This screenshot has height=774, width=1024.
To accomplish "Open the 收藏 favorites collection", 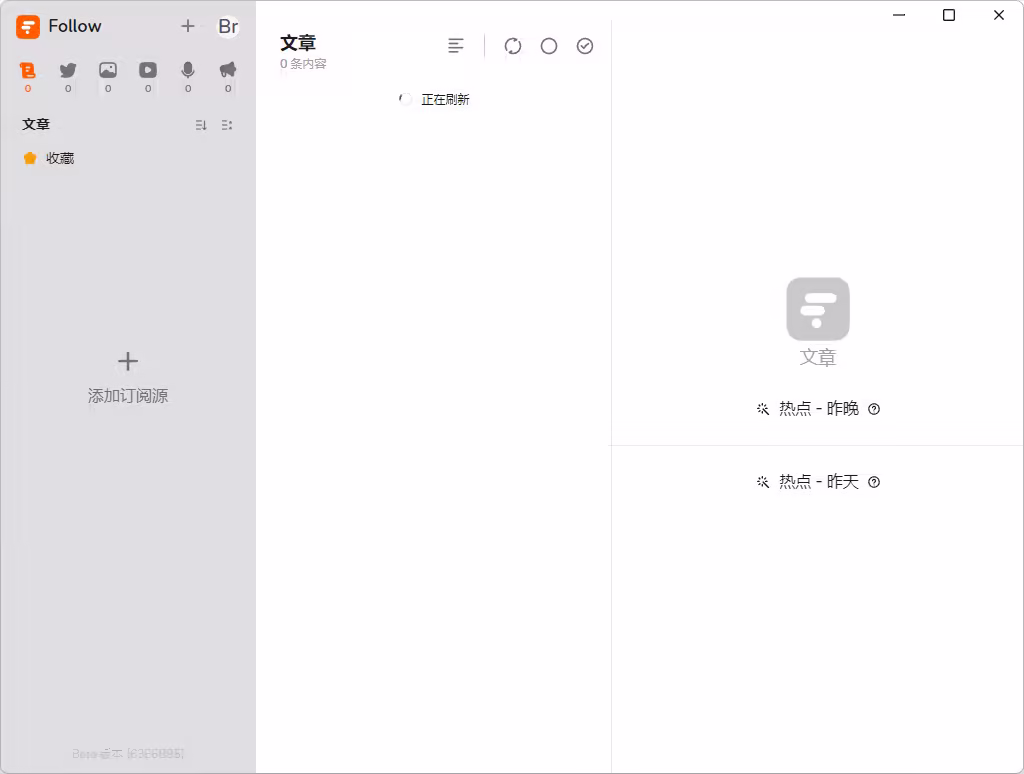I will (60, 158).
